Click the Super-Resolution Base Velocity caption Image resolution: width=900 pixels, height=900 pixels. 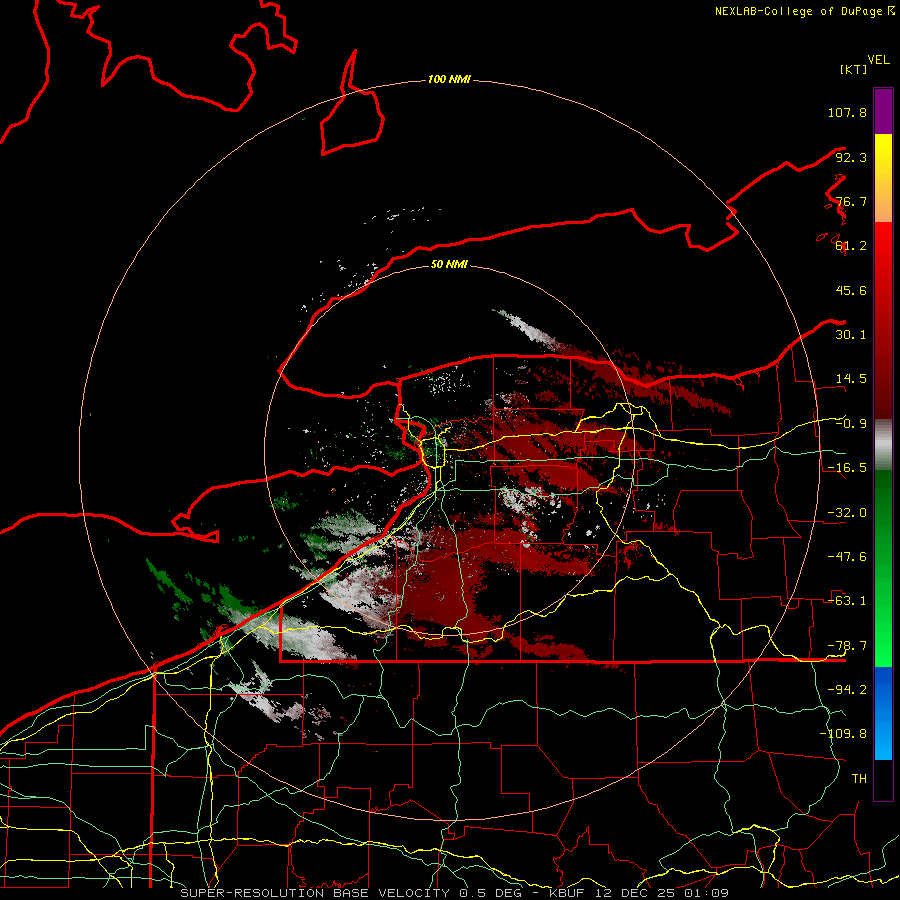tap(455, 893)
